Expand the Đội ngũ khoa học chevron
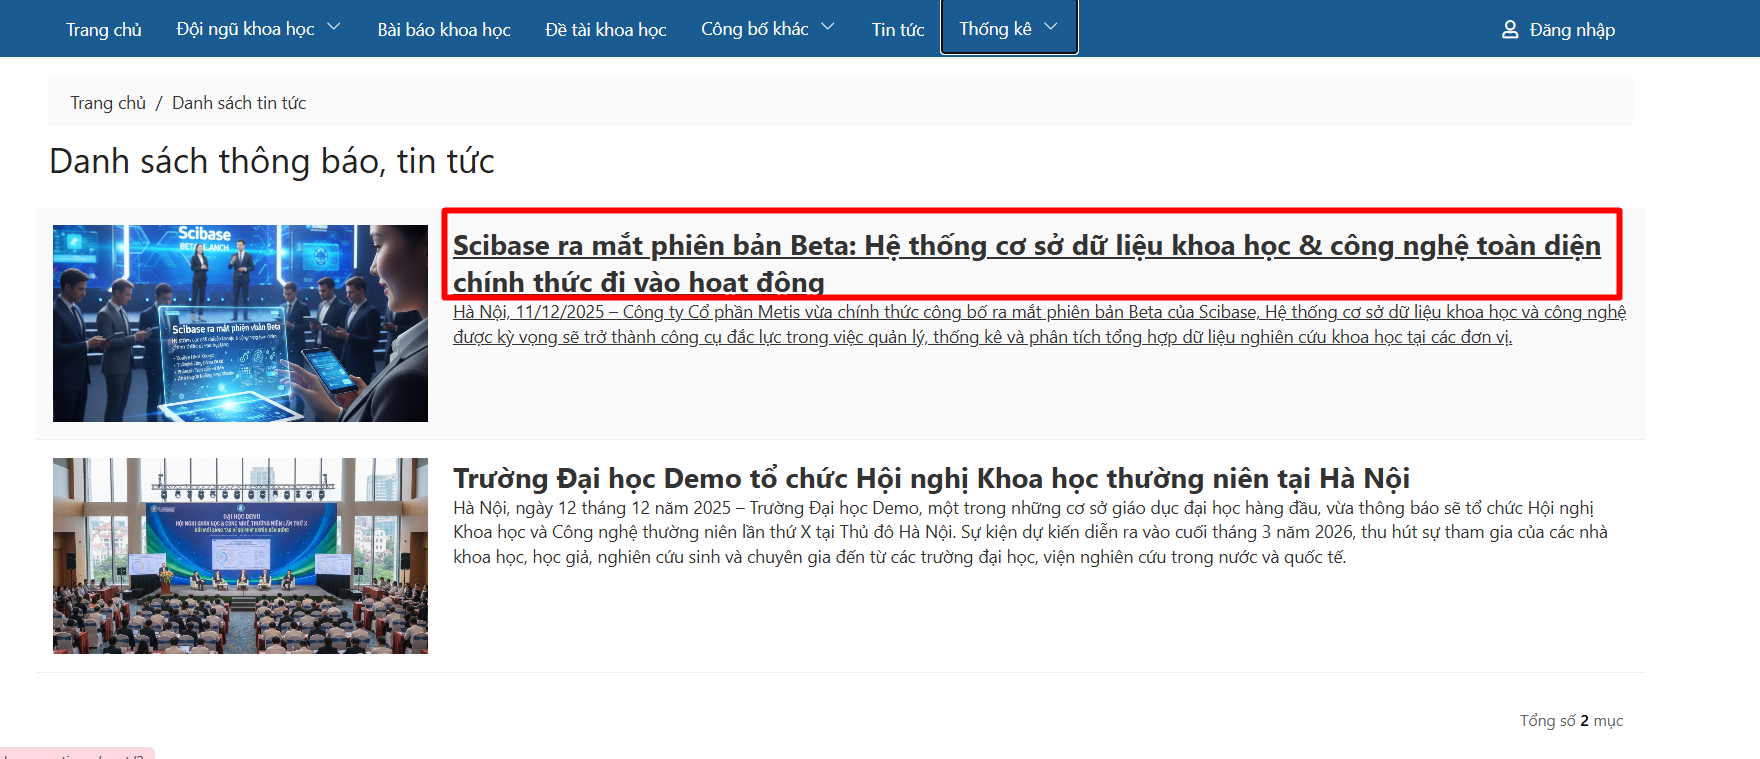Viewport: 1760px width, 759px height. tap(334, 27)
